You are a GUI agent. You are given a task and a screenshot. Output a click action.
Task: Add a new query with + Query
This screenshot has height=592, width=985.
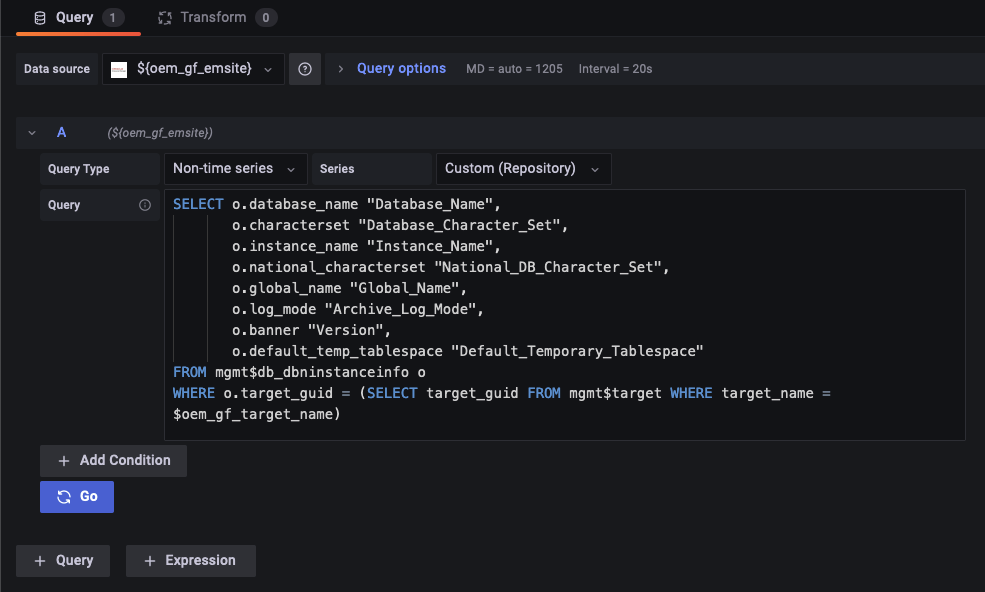[63, 561]
